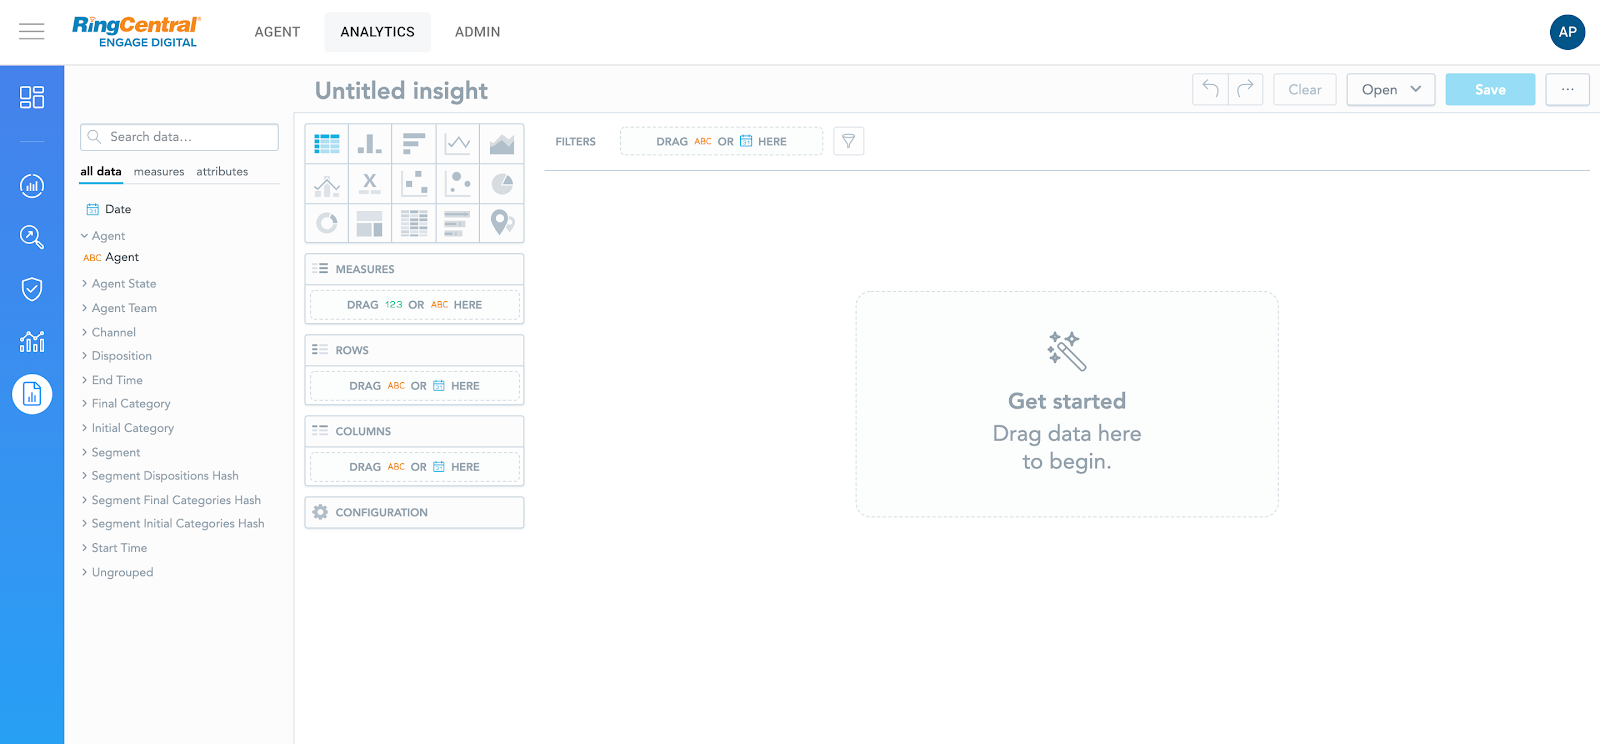Open the hamburger navigation menu
The height and width of the screenshot is (744, 1600).
click(x=32, y=32)
